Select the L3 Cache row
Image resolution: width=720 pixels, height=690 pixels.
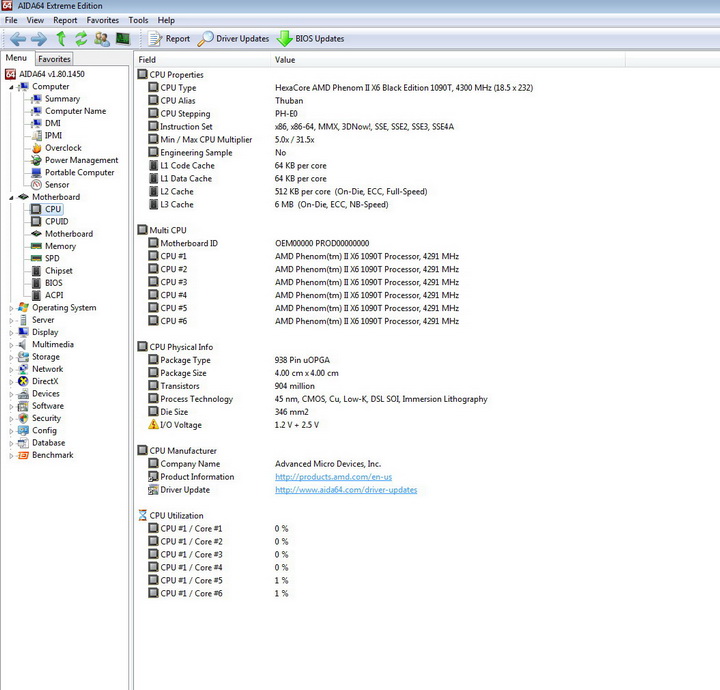tap(269, 205)
